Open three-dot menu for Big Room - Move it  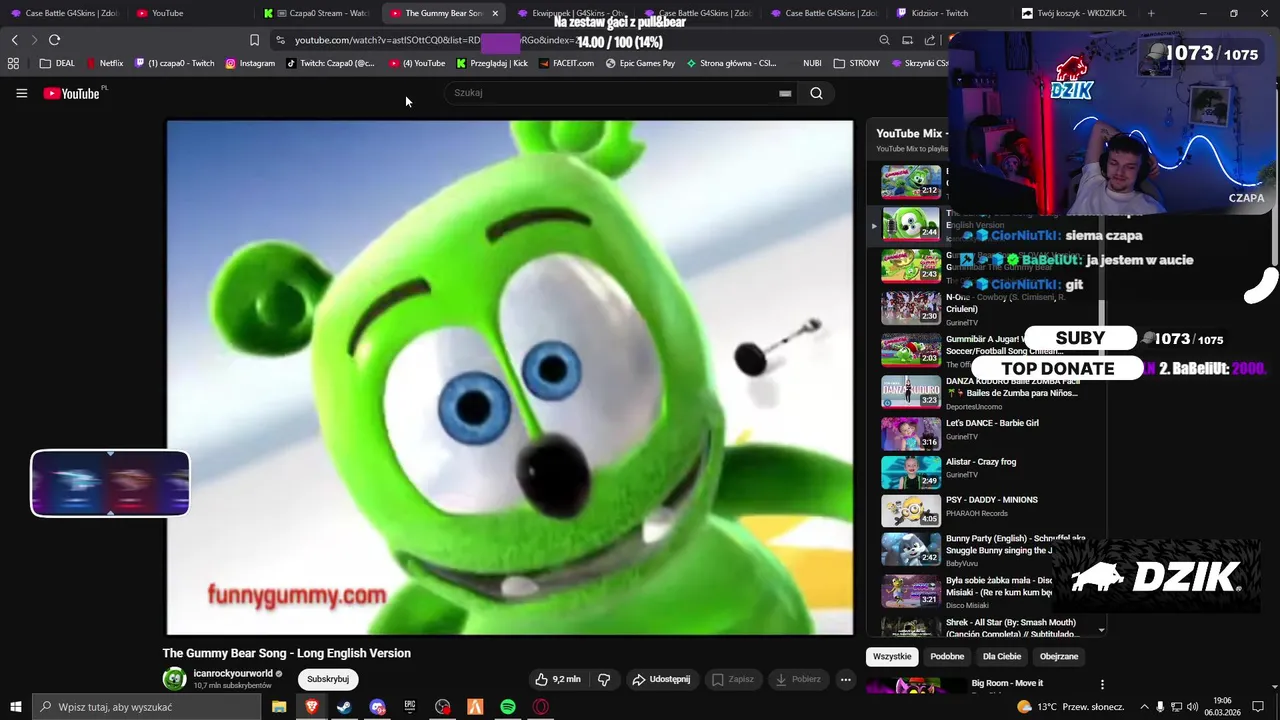(1102, 685)
